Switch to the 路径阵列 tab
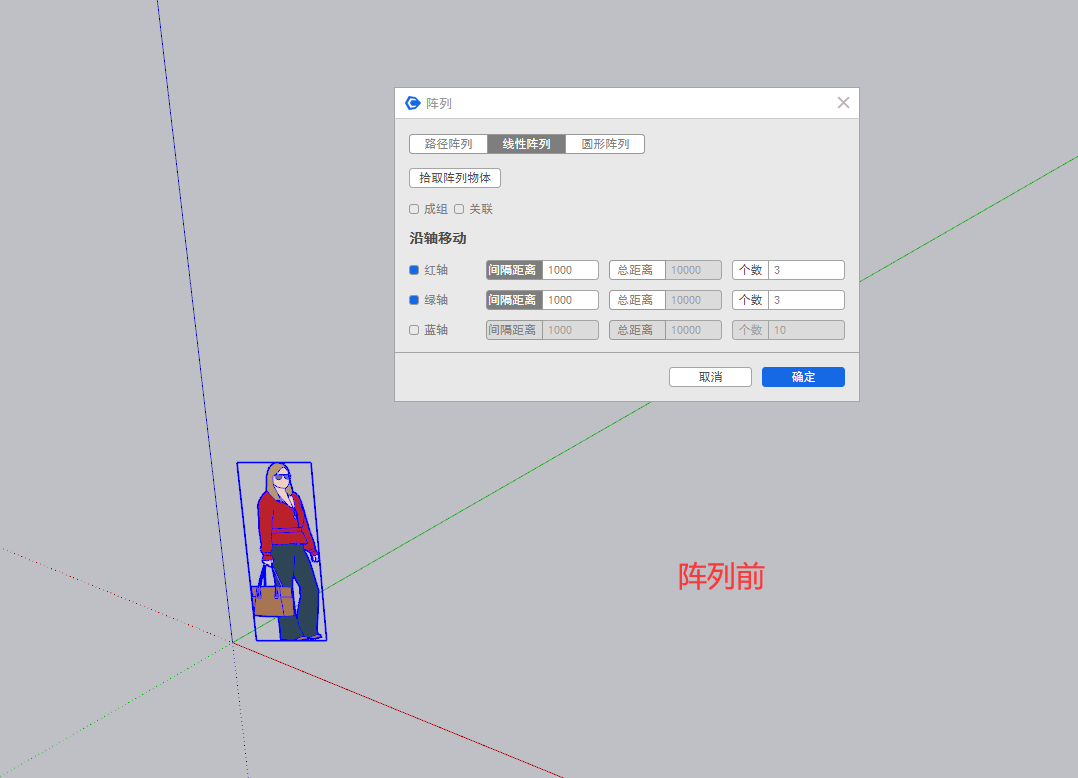This screenshot has height=778, width=1078. click(x=448, y=144)
